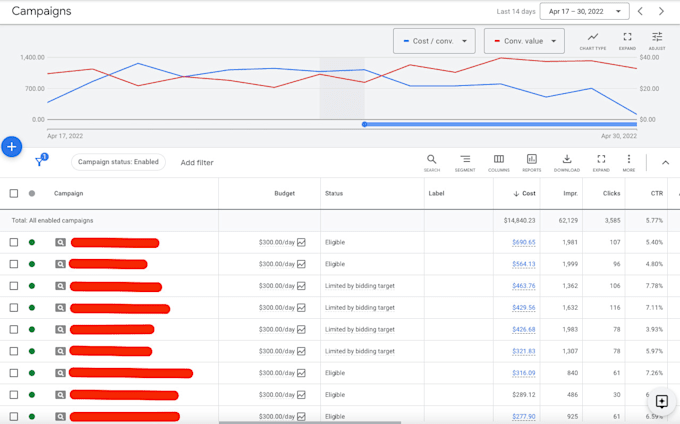Open status dropdown dot for the $690.65 campaign

click(x=32, y=242)
